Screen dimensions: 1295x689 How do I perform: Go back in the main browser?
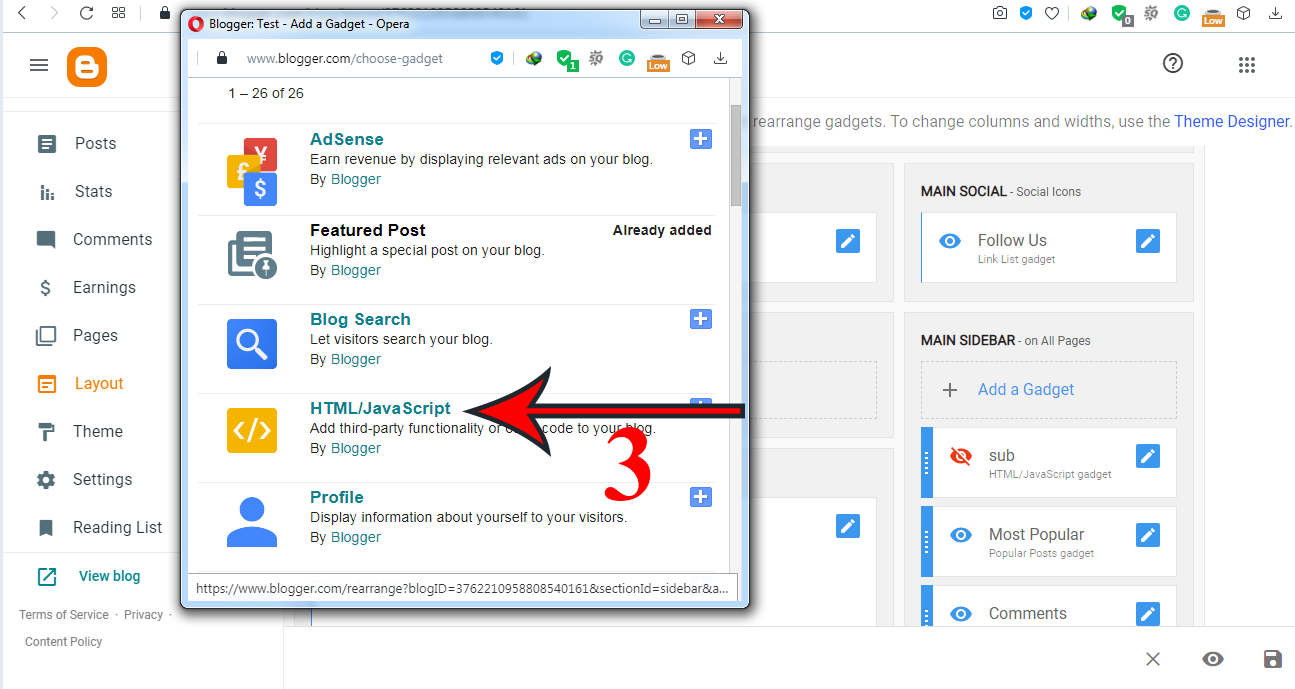click(22, 13)
